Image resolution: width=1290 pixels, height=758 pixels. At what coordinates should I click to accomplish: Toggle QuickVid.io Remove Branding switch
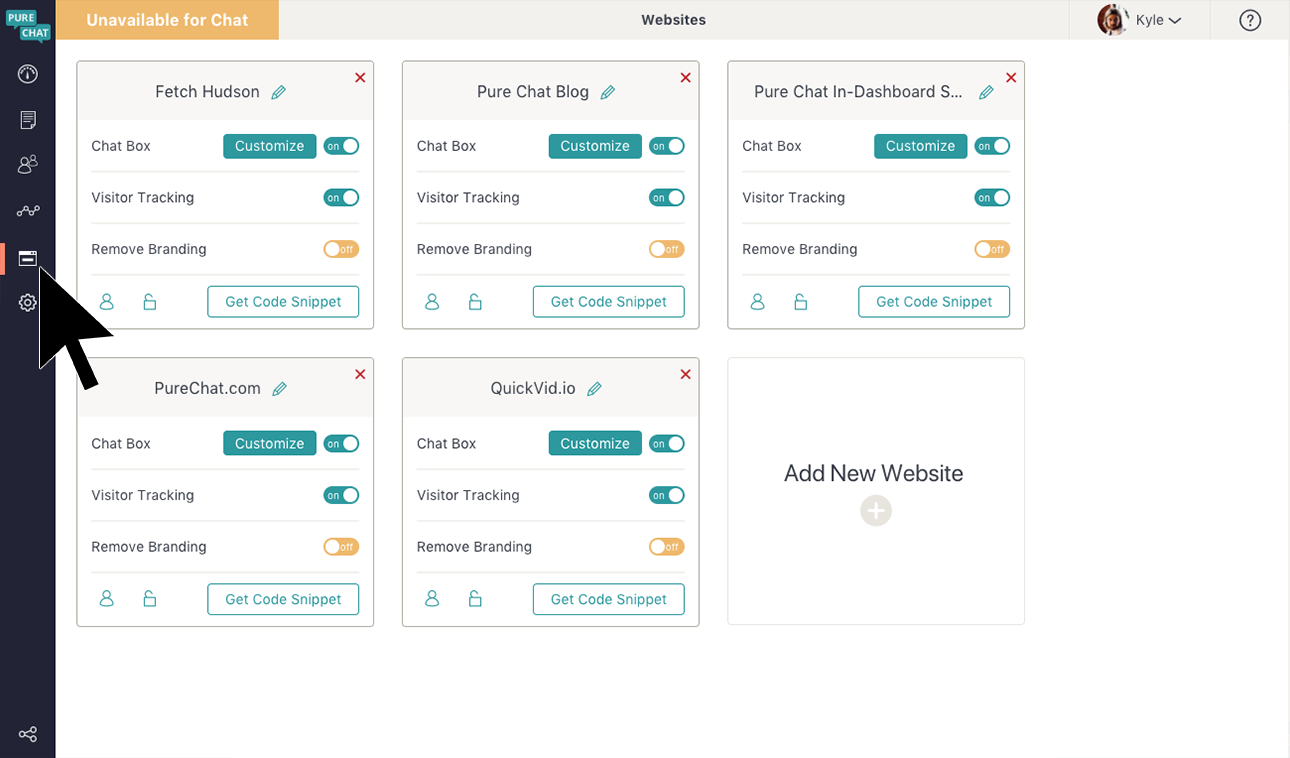(x=667, y=547)
